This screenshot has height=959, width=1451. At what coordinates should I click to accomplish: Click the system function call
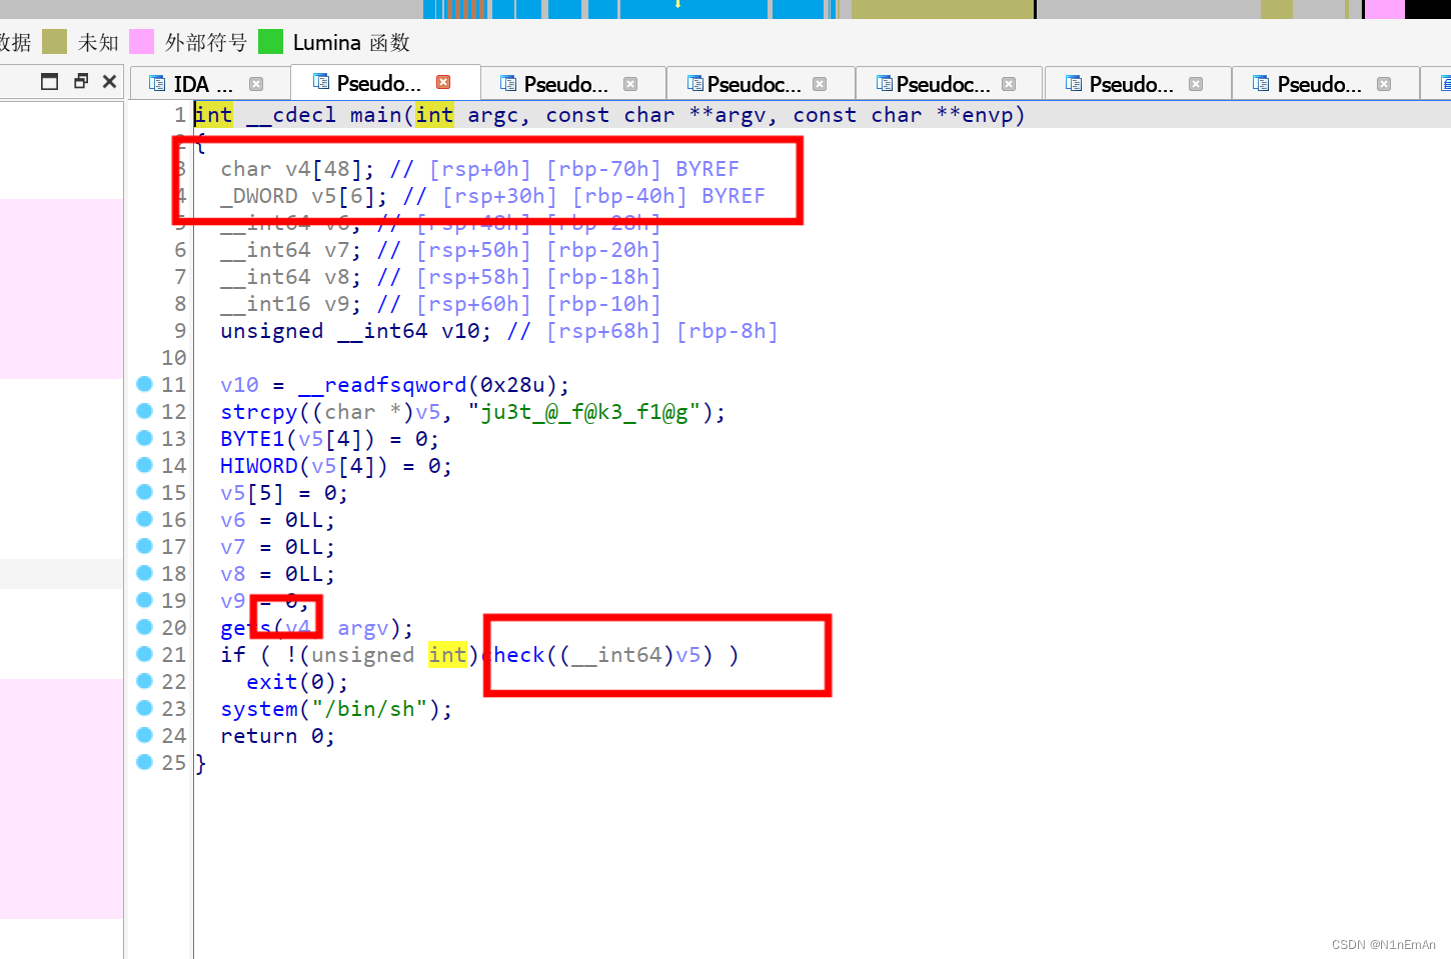click(x=259, y=709)
